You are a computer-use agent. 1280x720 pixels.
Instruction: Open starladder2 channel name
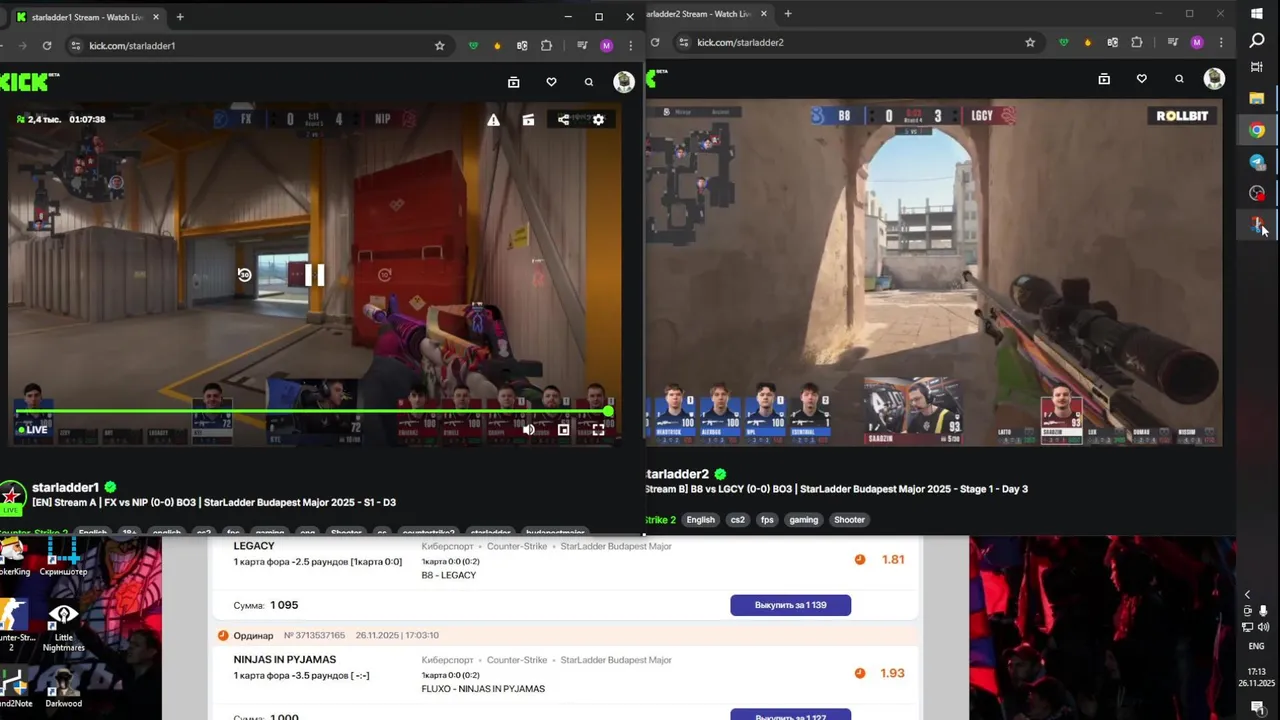(678, 474)
